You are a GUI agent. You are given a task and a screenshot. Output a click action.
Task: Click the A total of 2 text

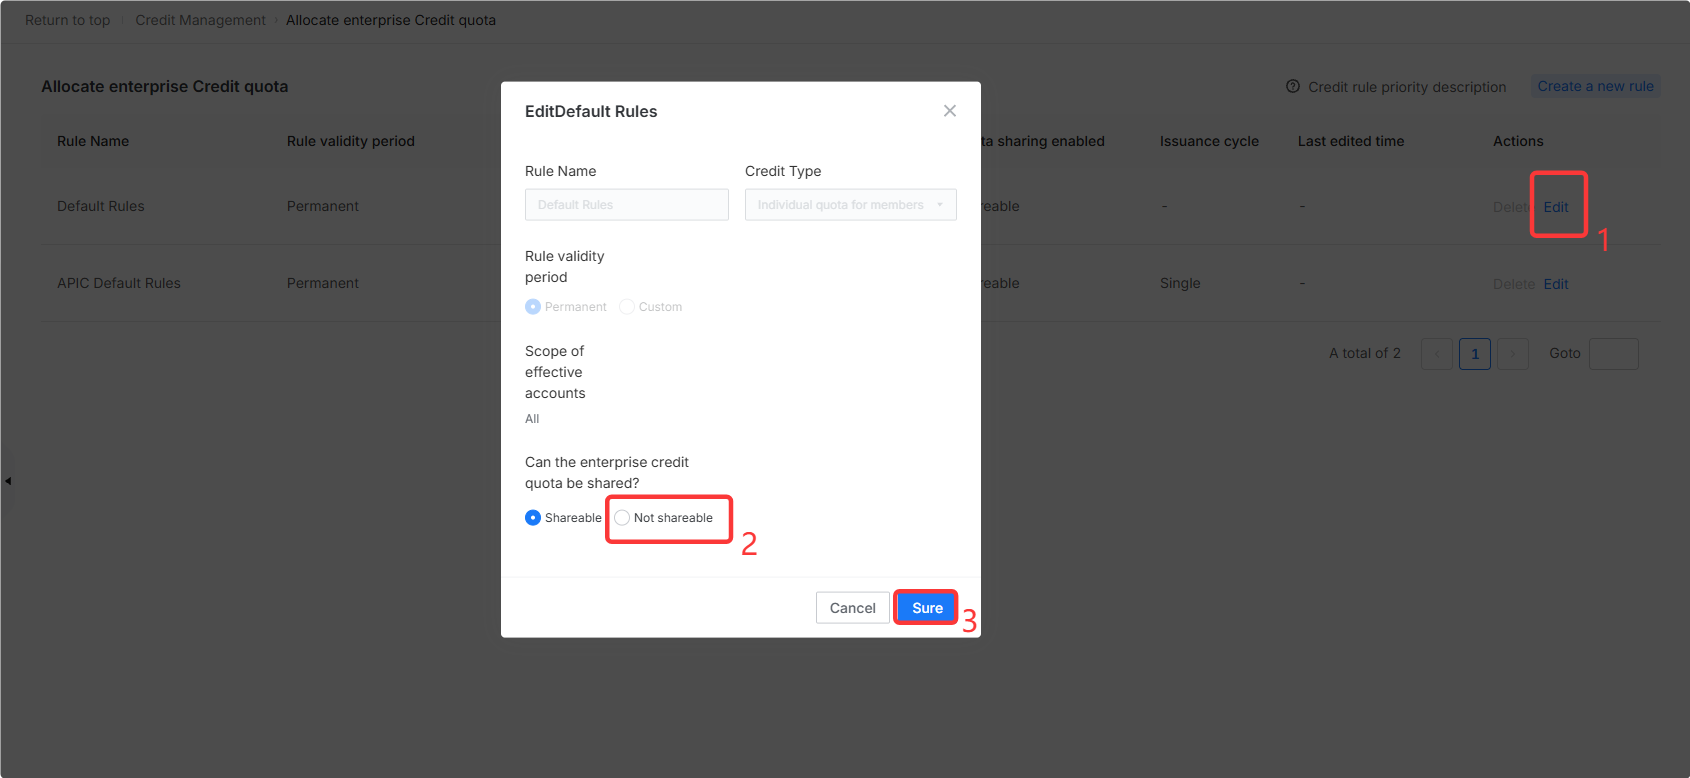point(1365,353)
